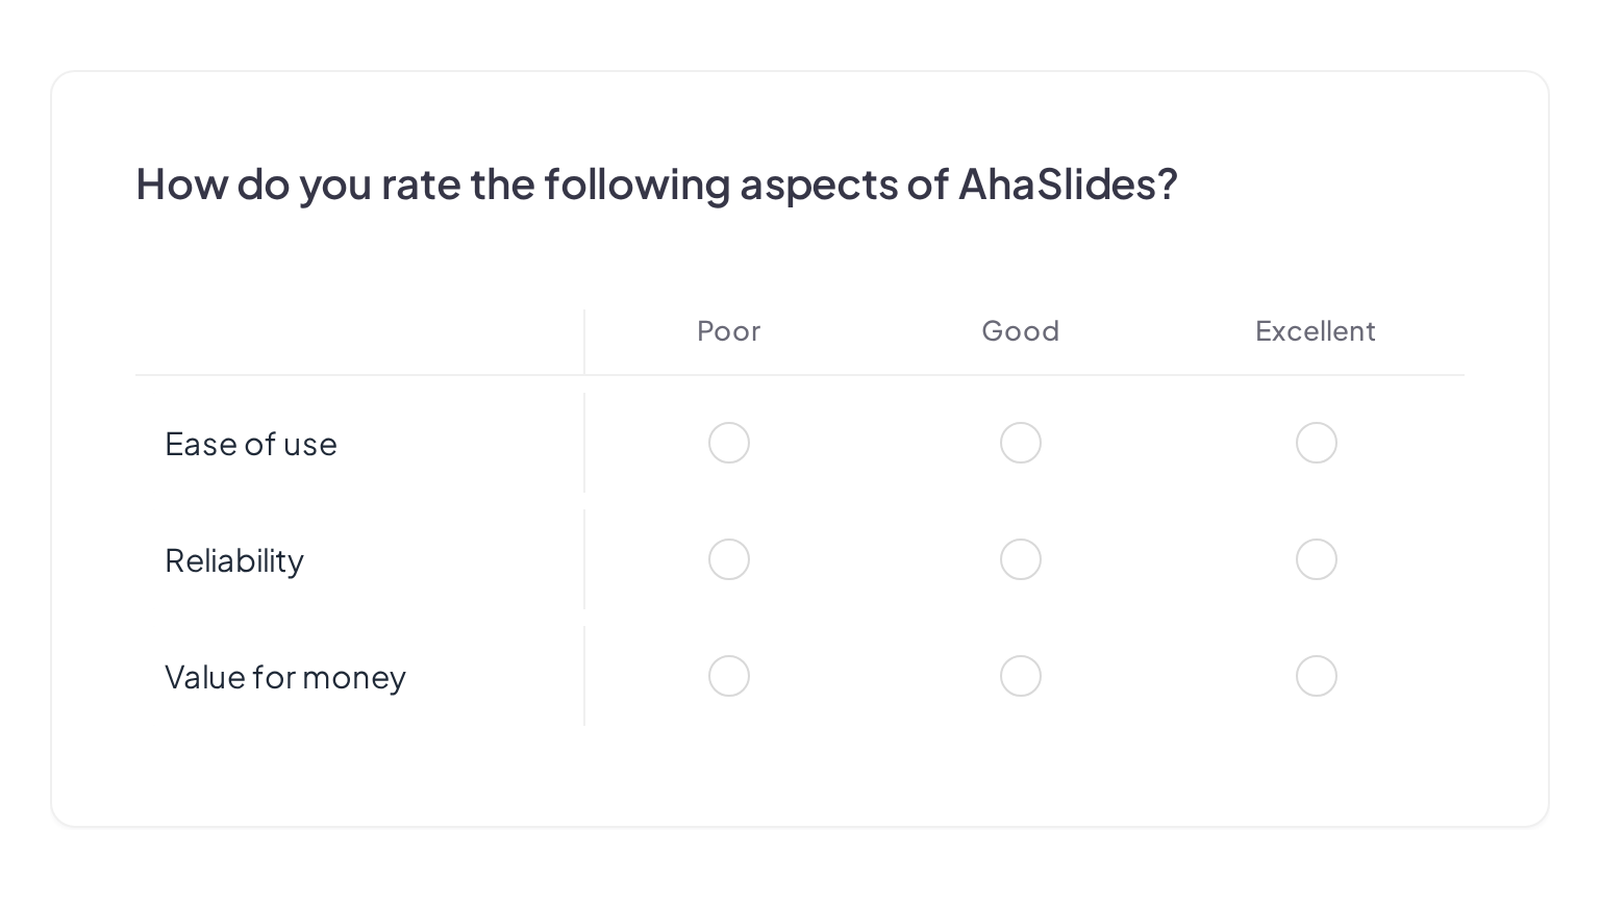Click blank card area below the table
Screen dimensions: 1600x900
click(800, 775)
